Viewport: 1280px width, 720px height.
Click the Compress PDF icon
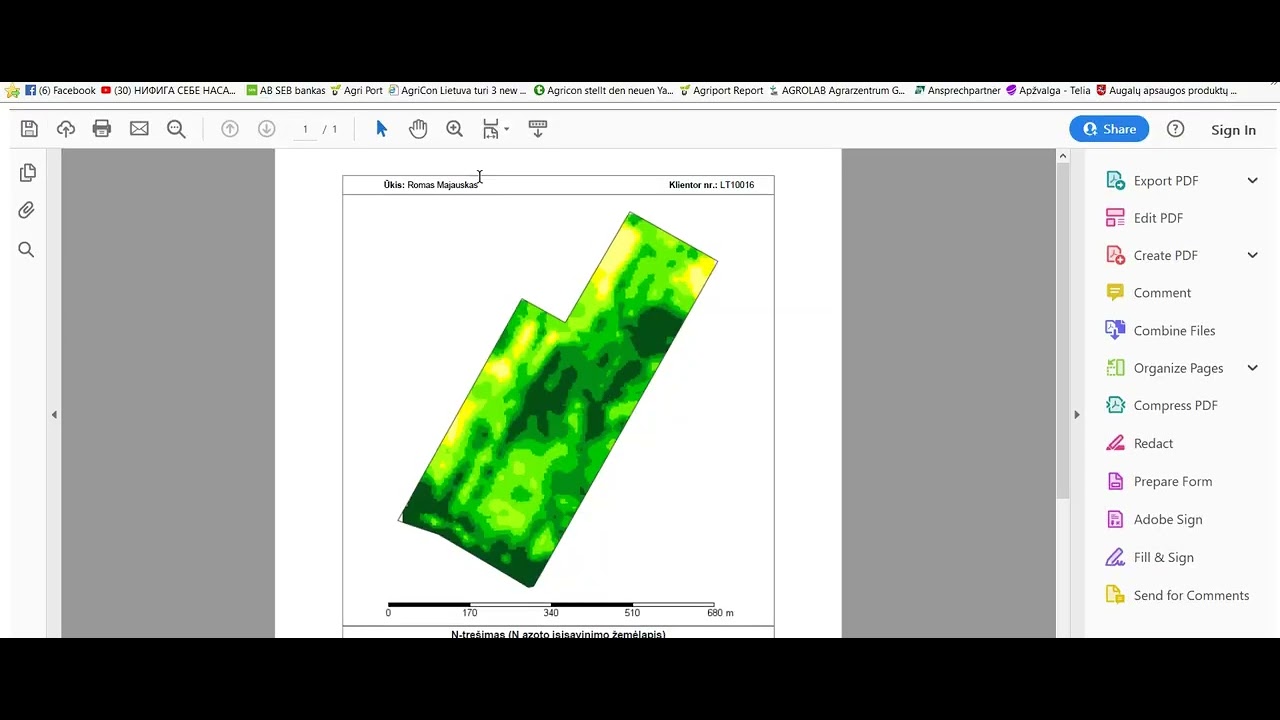pyautogui.click(x=1115, y=406)
